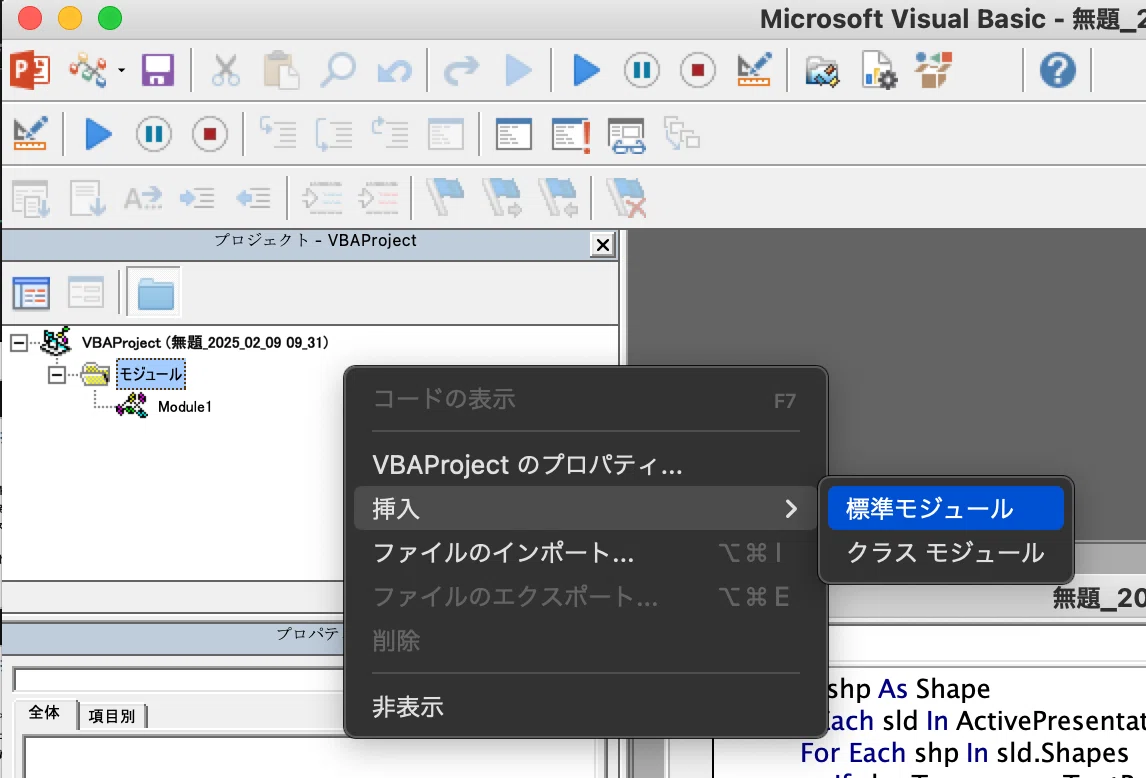Select VBAProject root tree item
Screen dimensions: 1146x778
205,342
